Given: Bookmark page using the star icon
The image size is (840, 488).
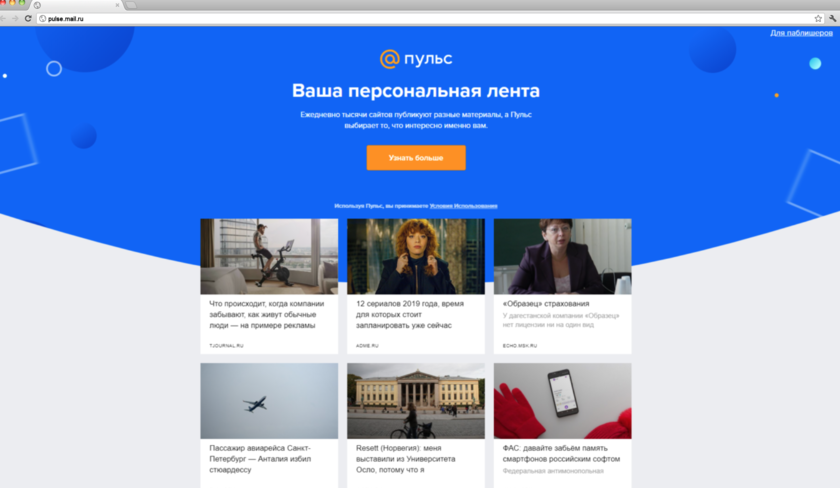Looking at the screenshot, I should 818,18.
